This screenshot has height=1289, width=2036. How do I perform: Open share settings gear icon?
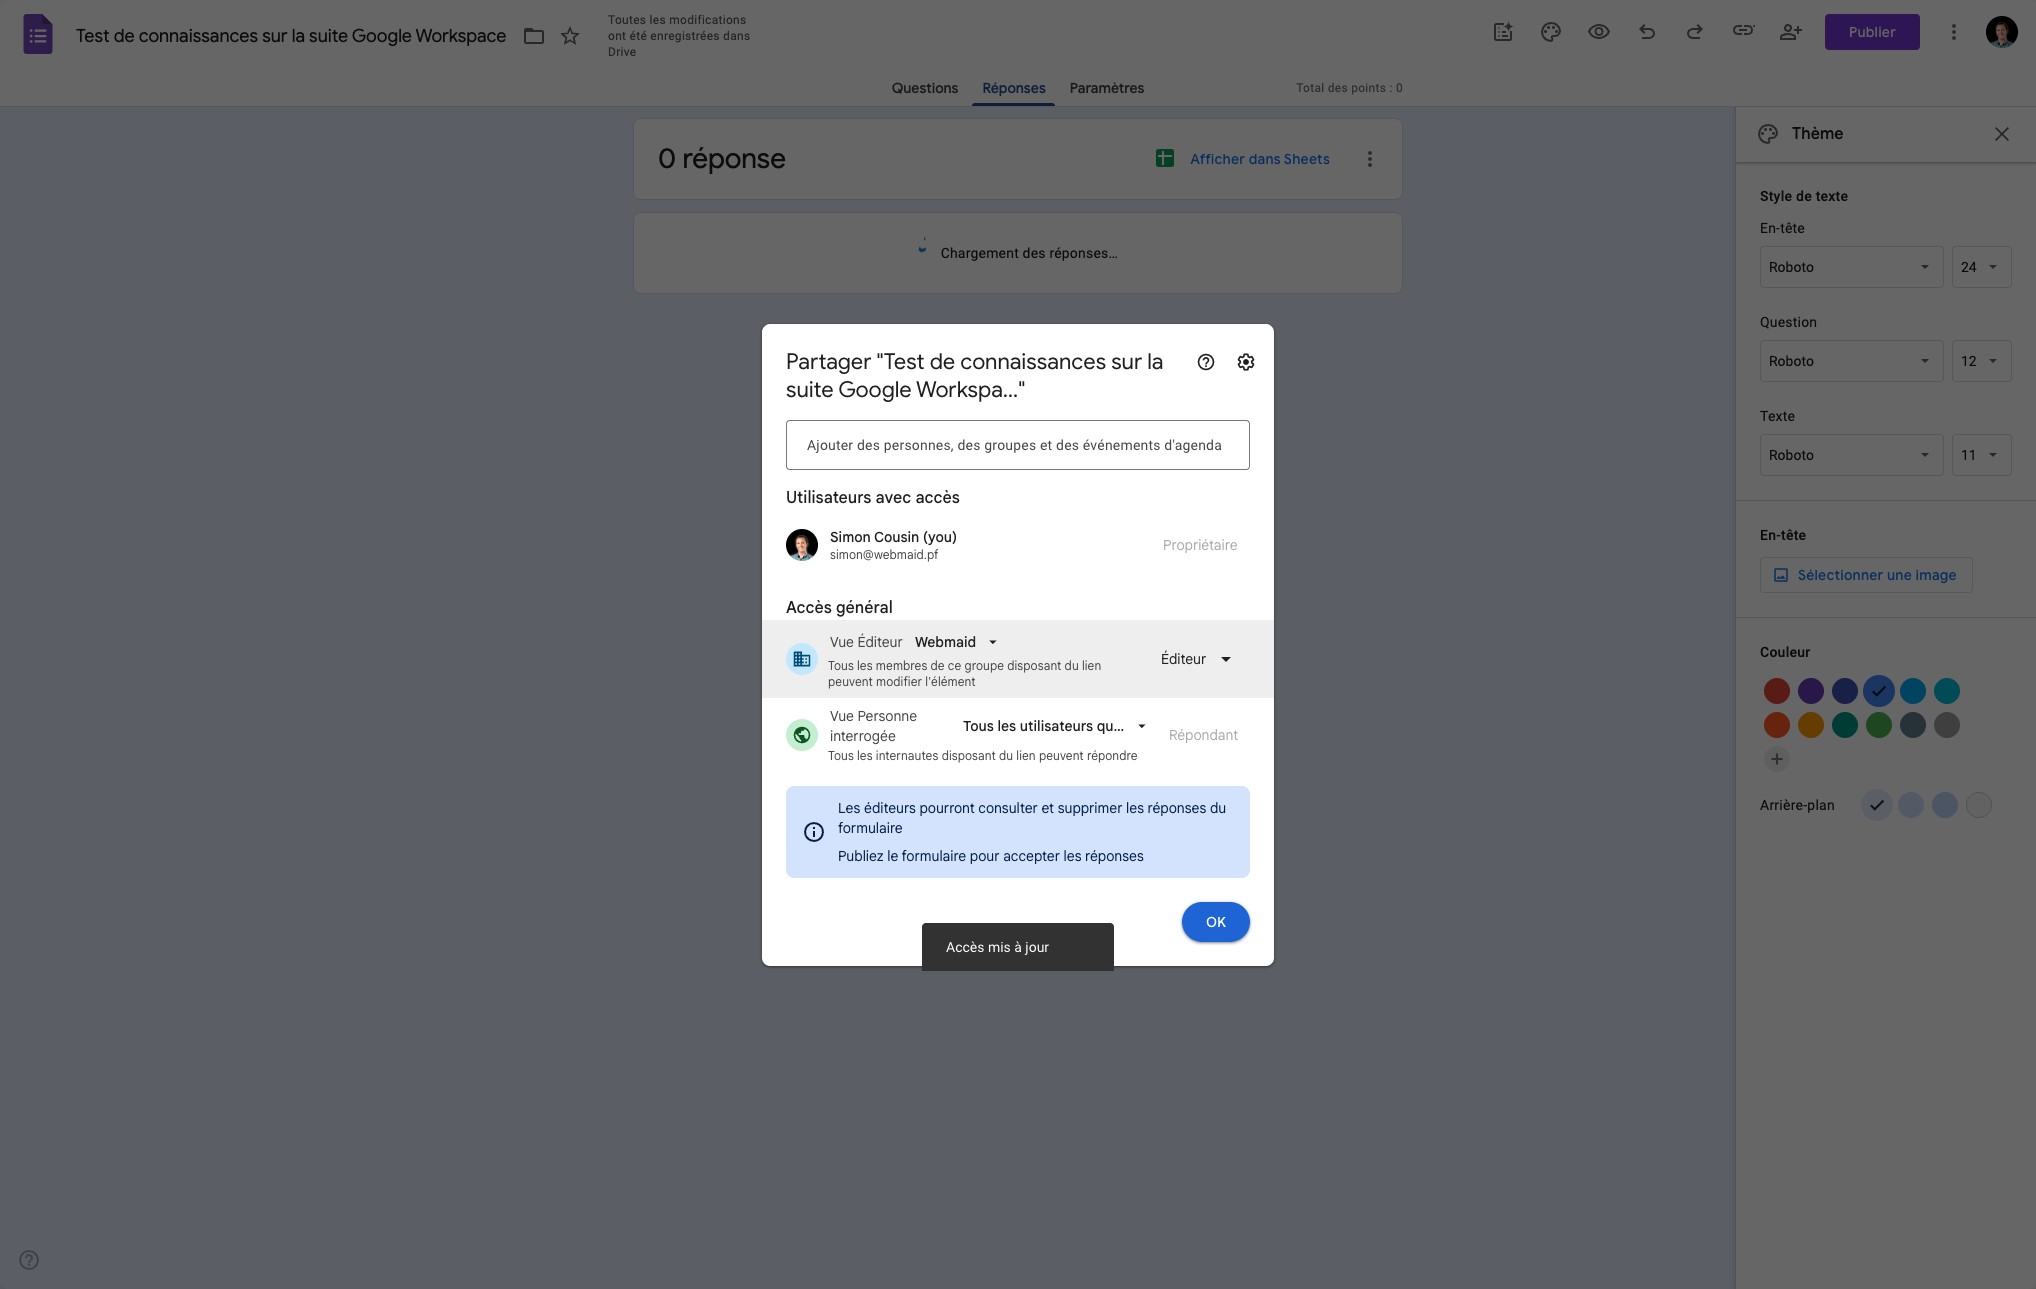[1246, 362]
